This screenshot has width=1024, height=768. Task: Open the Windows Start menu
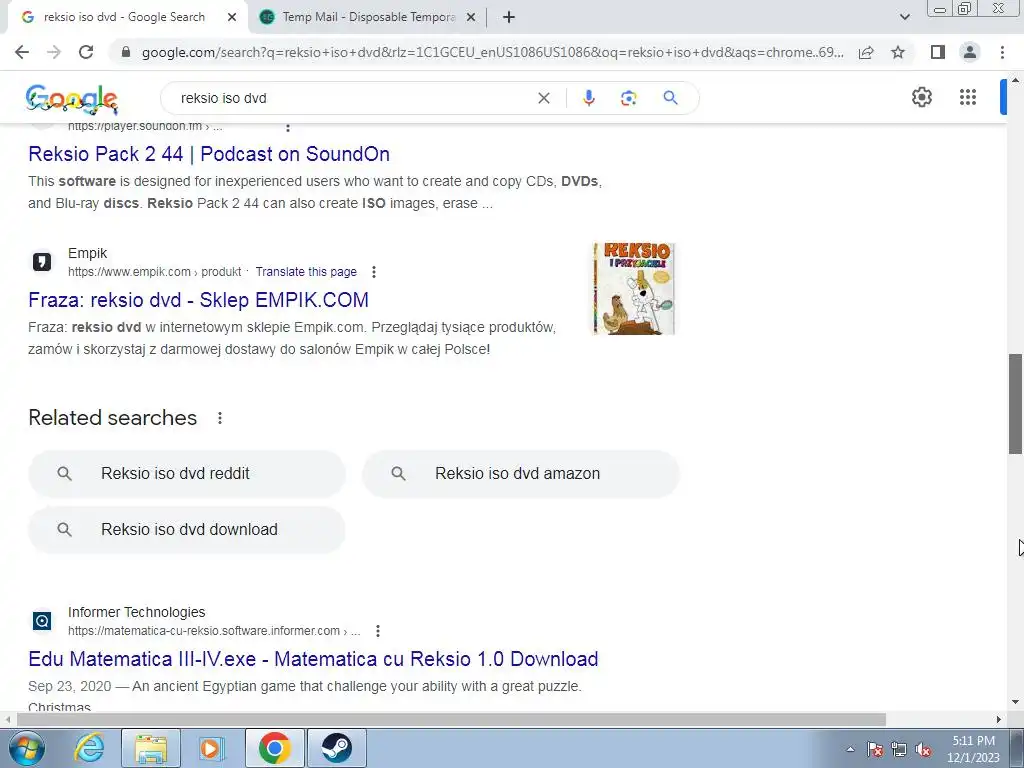[x=26, y=748]
